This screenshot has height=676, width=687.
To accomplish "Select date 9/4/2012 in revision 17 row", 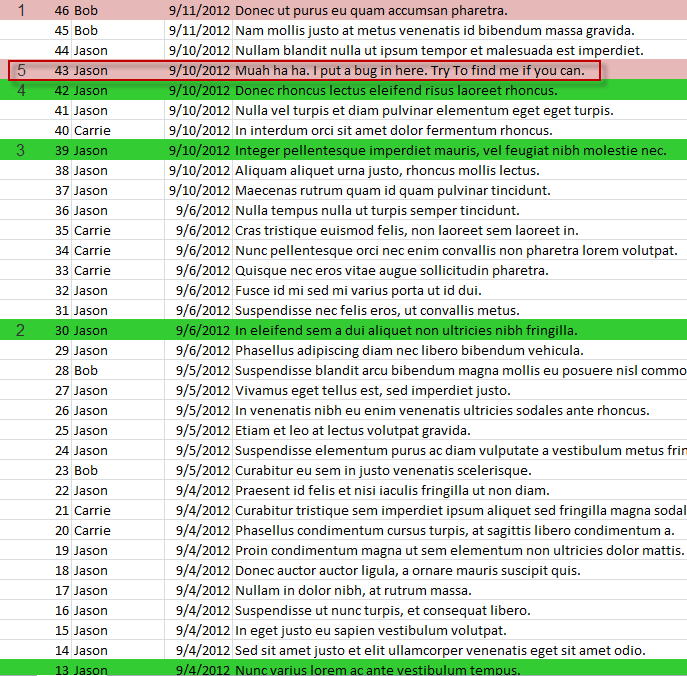I will click(x=203, y=591).
